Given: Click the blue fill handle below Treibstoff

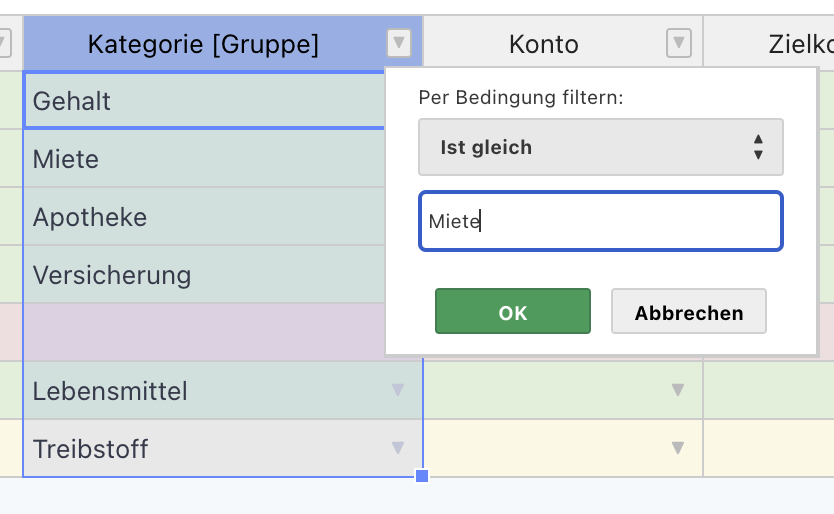Looking at the screenshot, I should coord(422,476).
